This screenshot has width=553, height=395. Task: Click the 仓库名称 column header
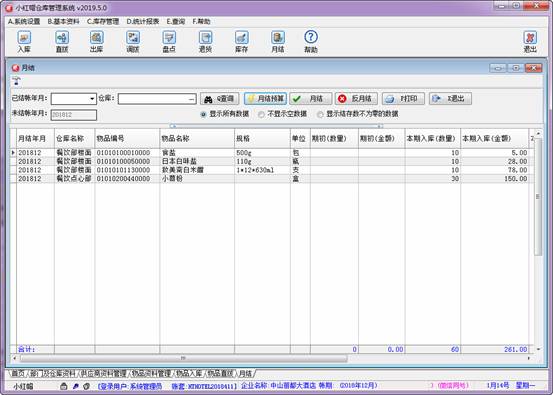click(x=74, y=139)
